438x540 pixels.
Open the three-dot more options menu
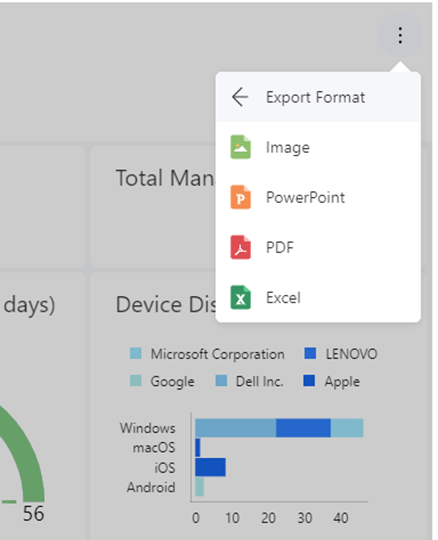[400, 35]
